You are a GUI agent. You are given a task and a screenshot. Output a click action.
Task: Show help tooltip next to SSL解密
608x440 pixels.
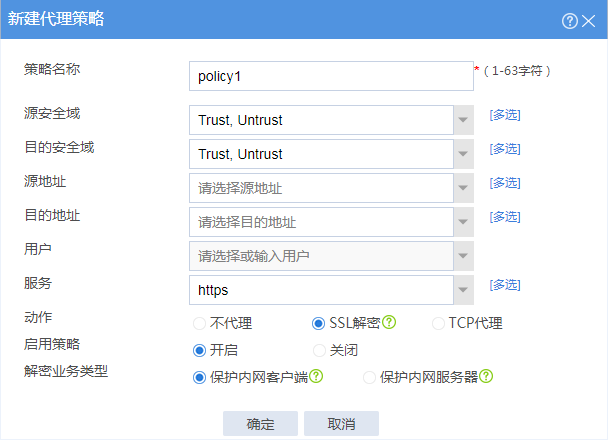click(389, 322)
